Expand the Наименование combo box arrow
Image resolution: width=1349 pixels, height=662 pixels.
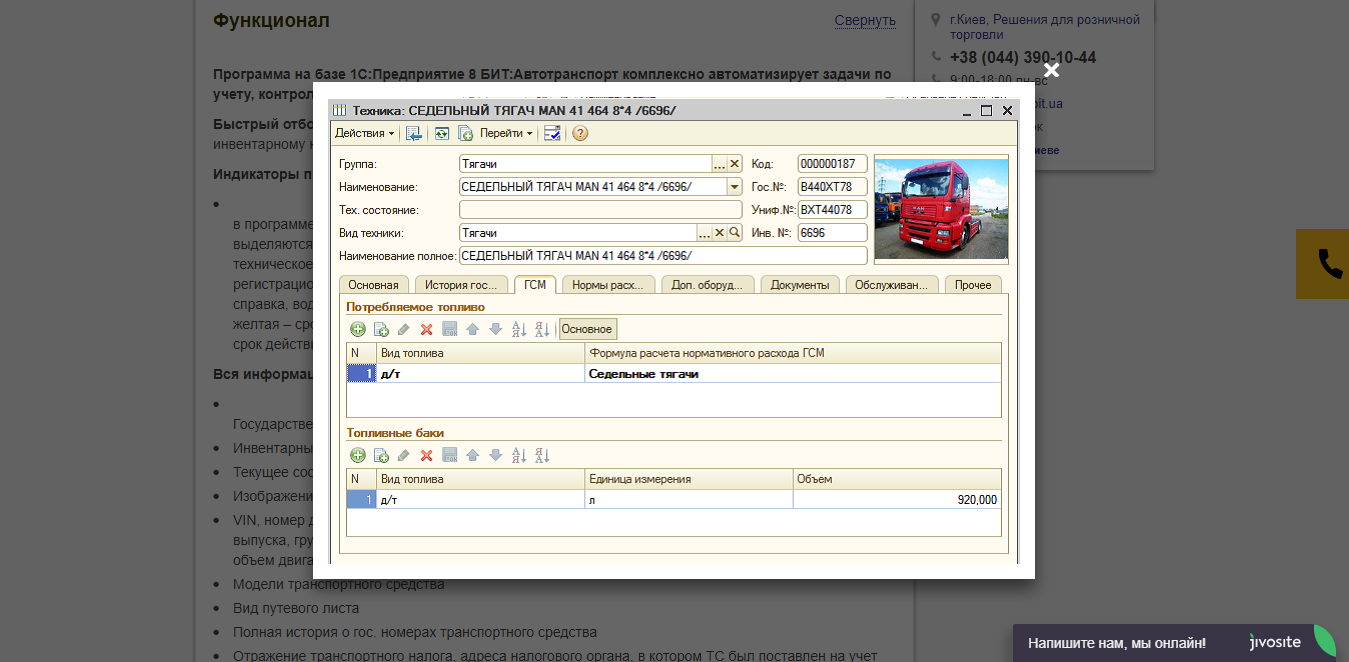point(734,187)
